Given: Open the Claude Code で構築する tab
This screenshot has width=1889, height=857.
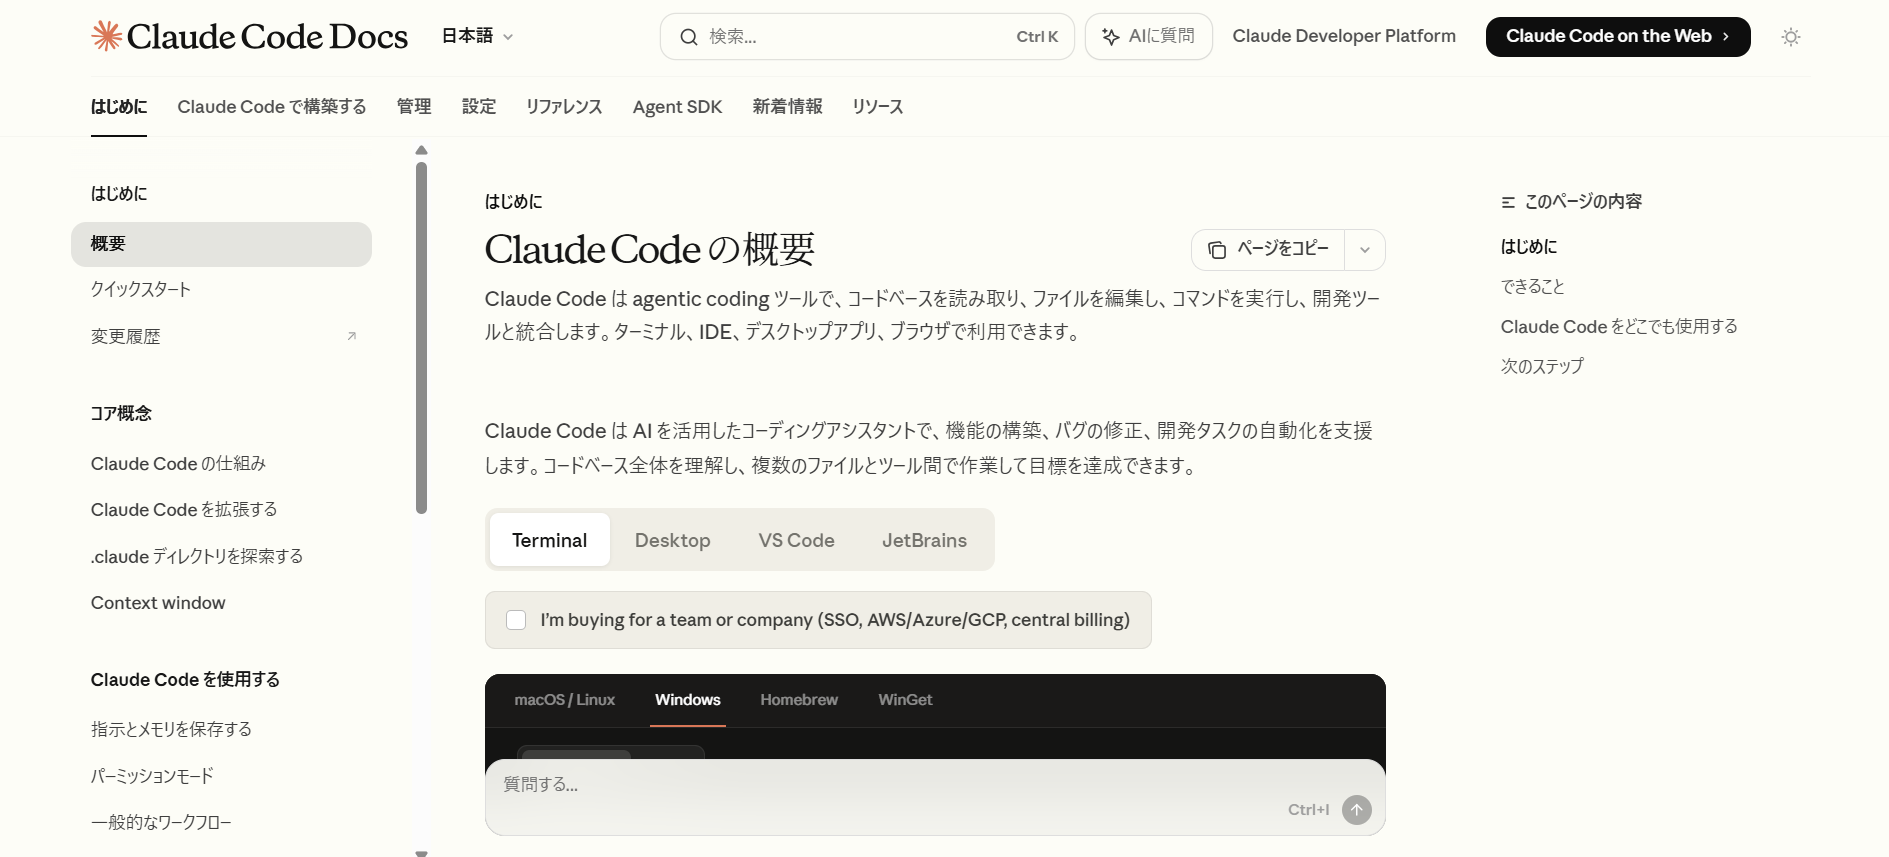Looking at the screenshot, I should tap(272, 107).
